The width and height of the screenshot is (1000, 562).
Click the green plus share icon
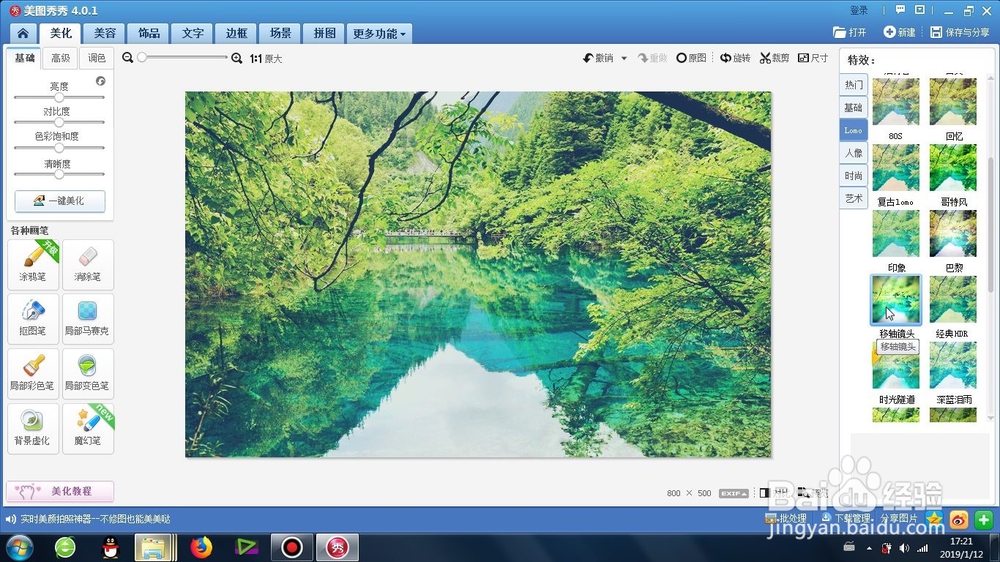(x=984, y=520)
